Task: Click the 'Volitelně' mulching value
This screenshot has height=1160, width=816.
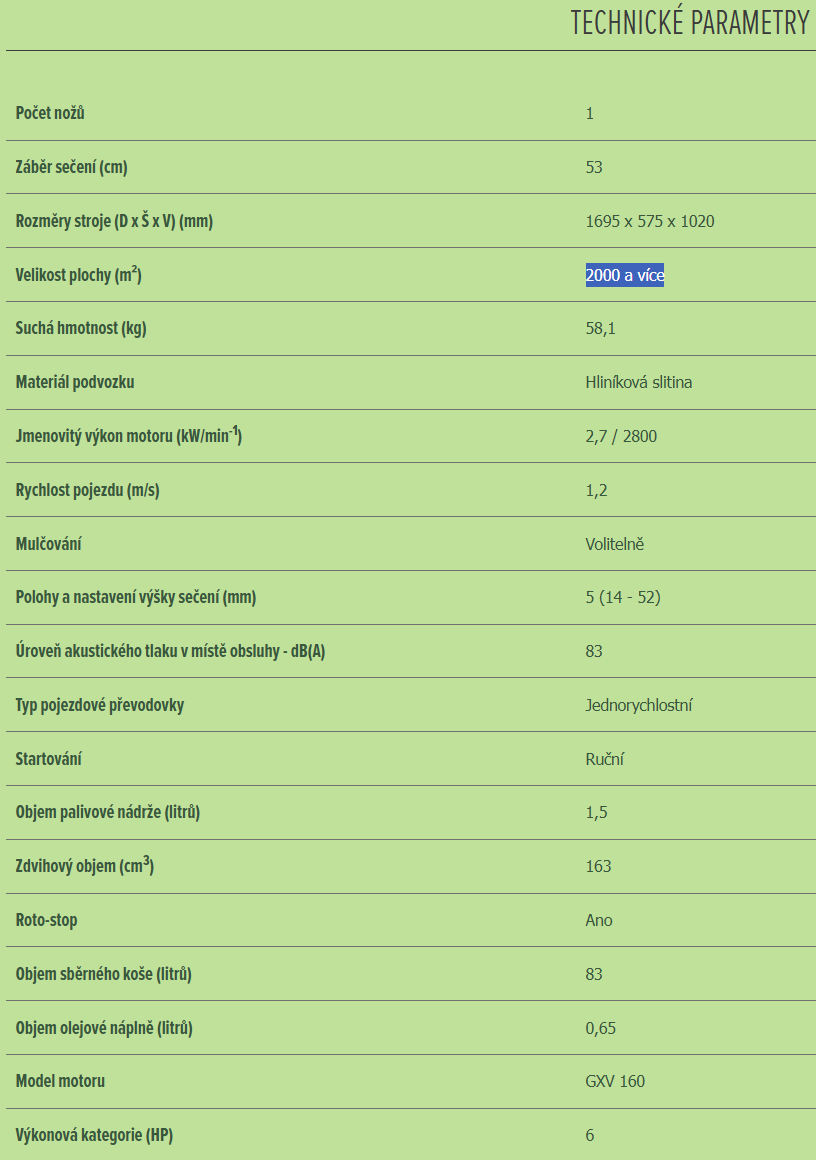Action: [615, 544]
